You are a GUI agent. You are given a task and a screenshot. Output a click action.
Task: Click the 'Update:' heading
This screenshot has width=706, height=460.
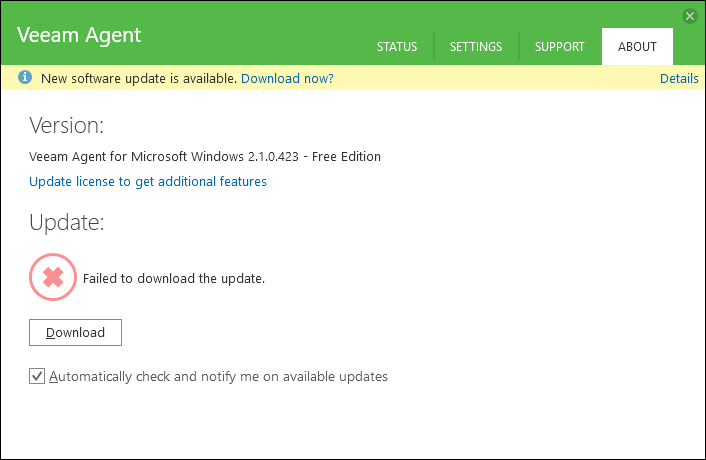67,222
